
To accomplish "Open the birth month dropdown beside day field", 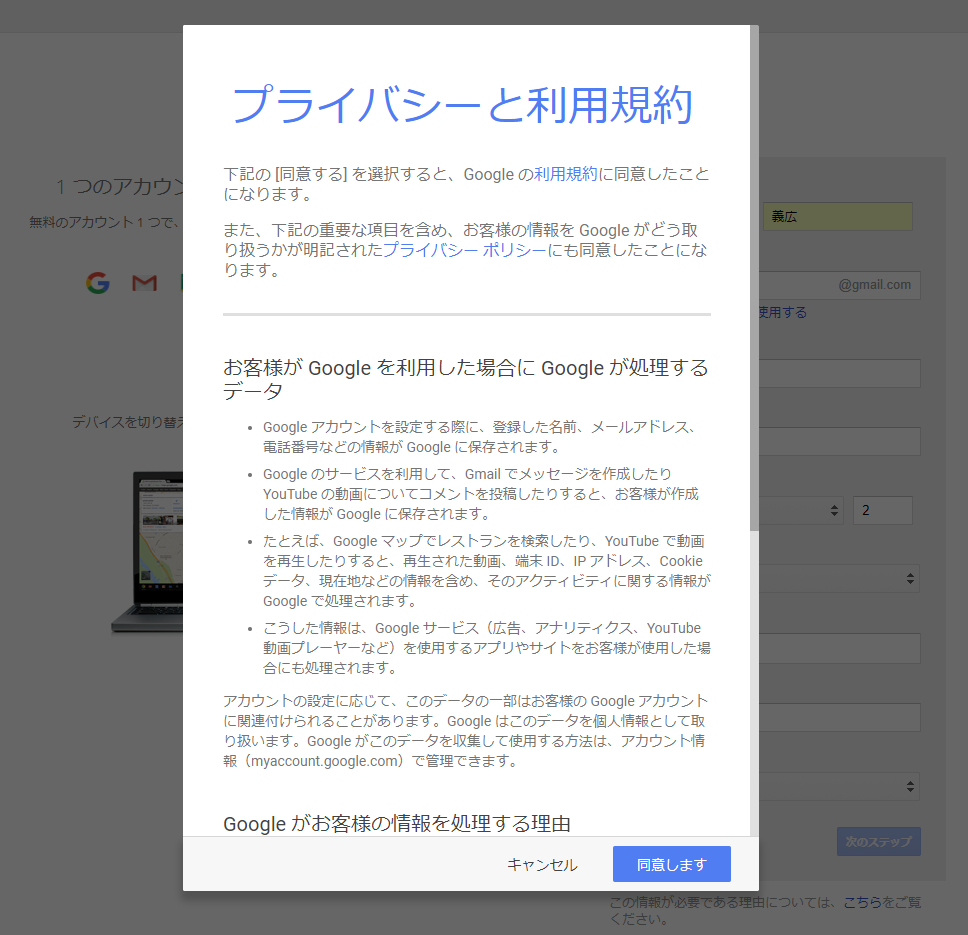I will [x=801, y=510].
